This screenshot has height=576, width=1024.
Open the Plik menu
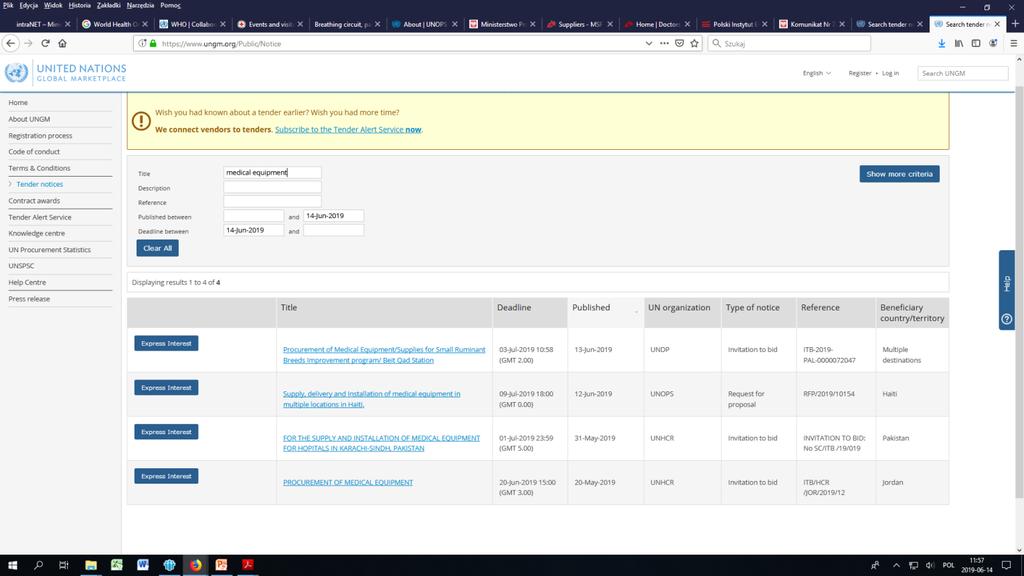click(8, 5)
